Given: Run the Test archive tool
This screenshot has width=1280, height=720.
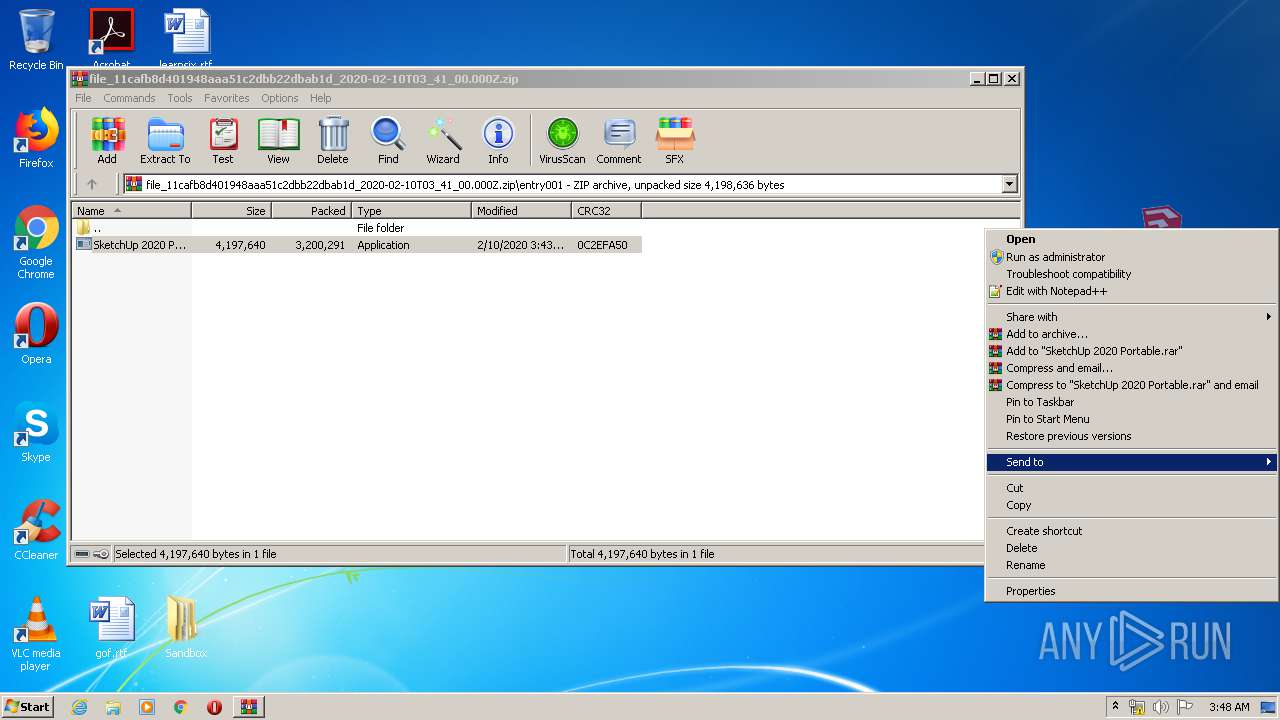Looking at the screenshot, I should click(223, 141).
